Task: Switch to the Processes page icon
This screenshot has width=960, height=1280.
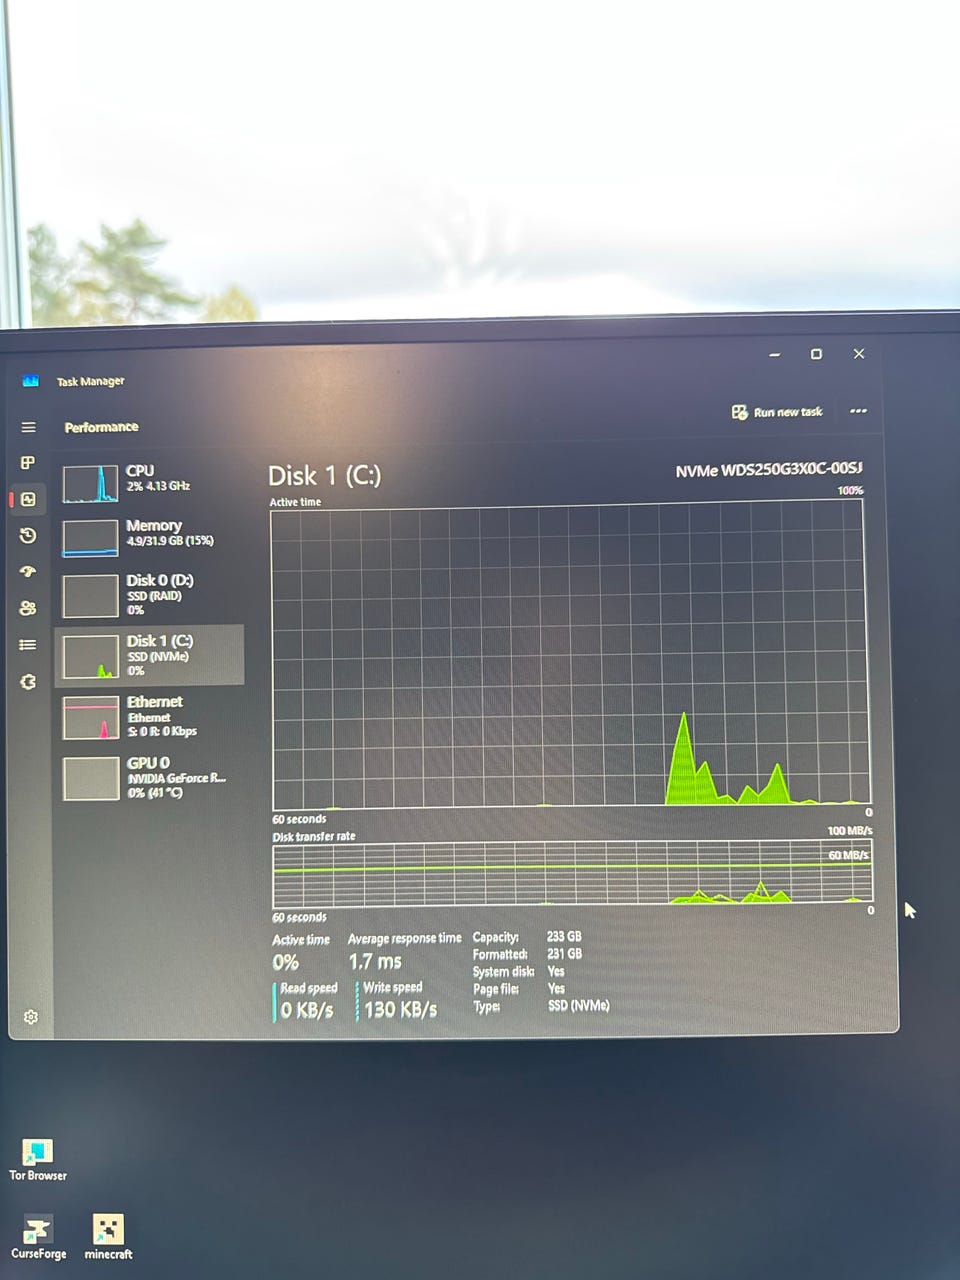Action: 28,463
